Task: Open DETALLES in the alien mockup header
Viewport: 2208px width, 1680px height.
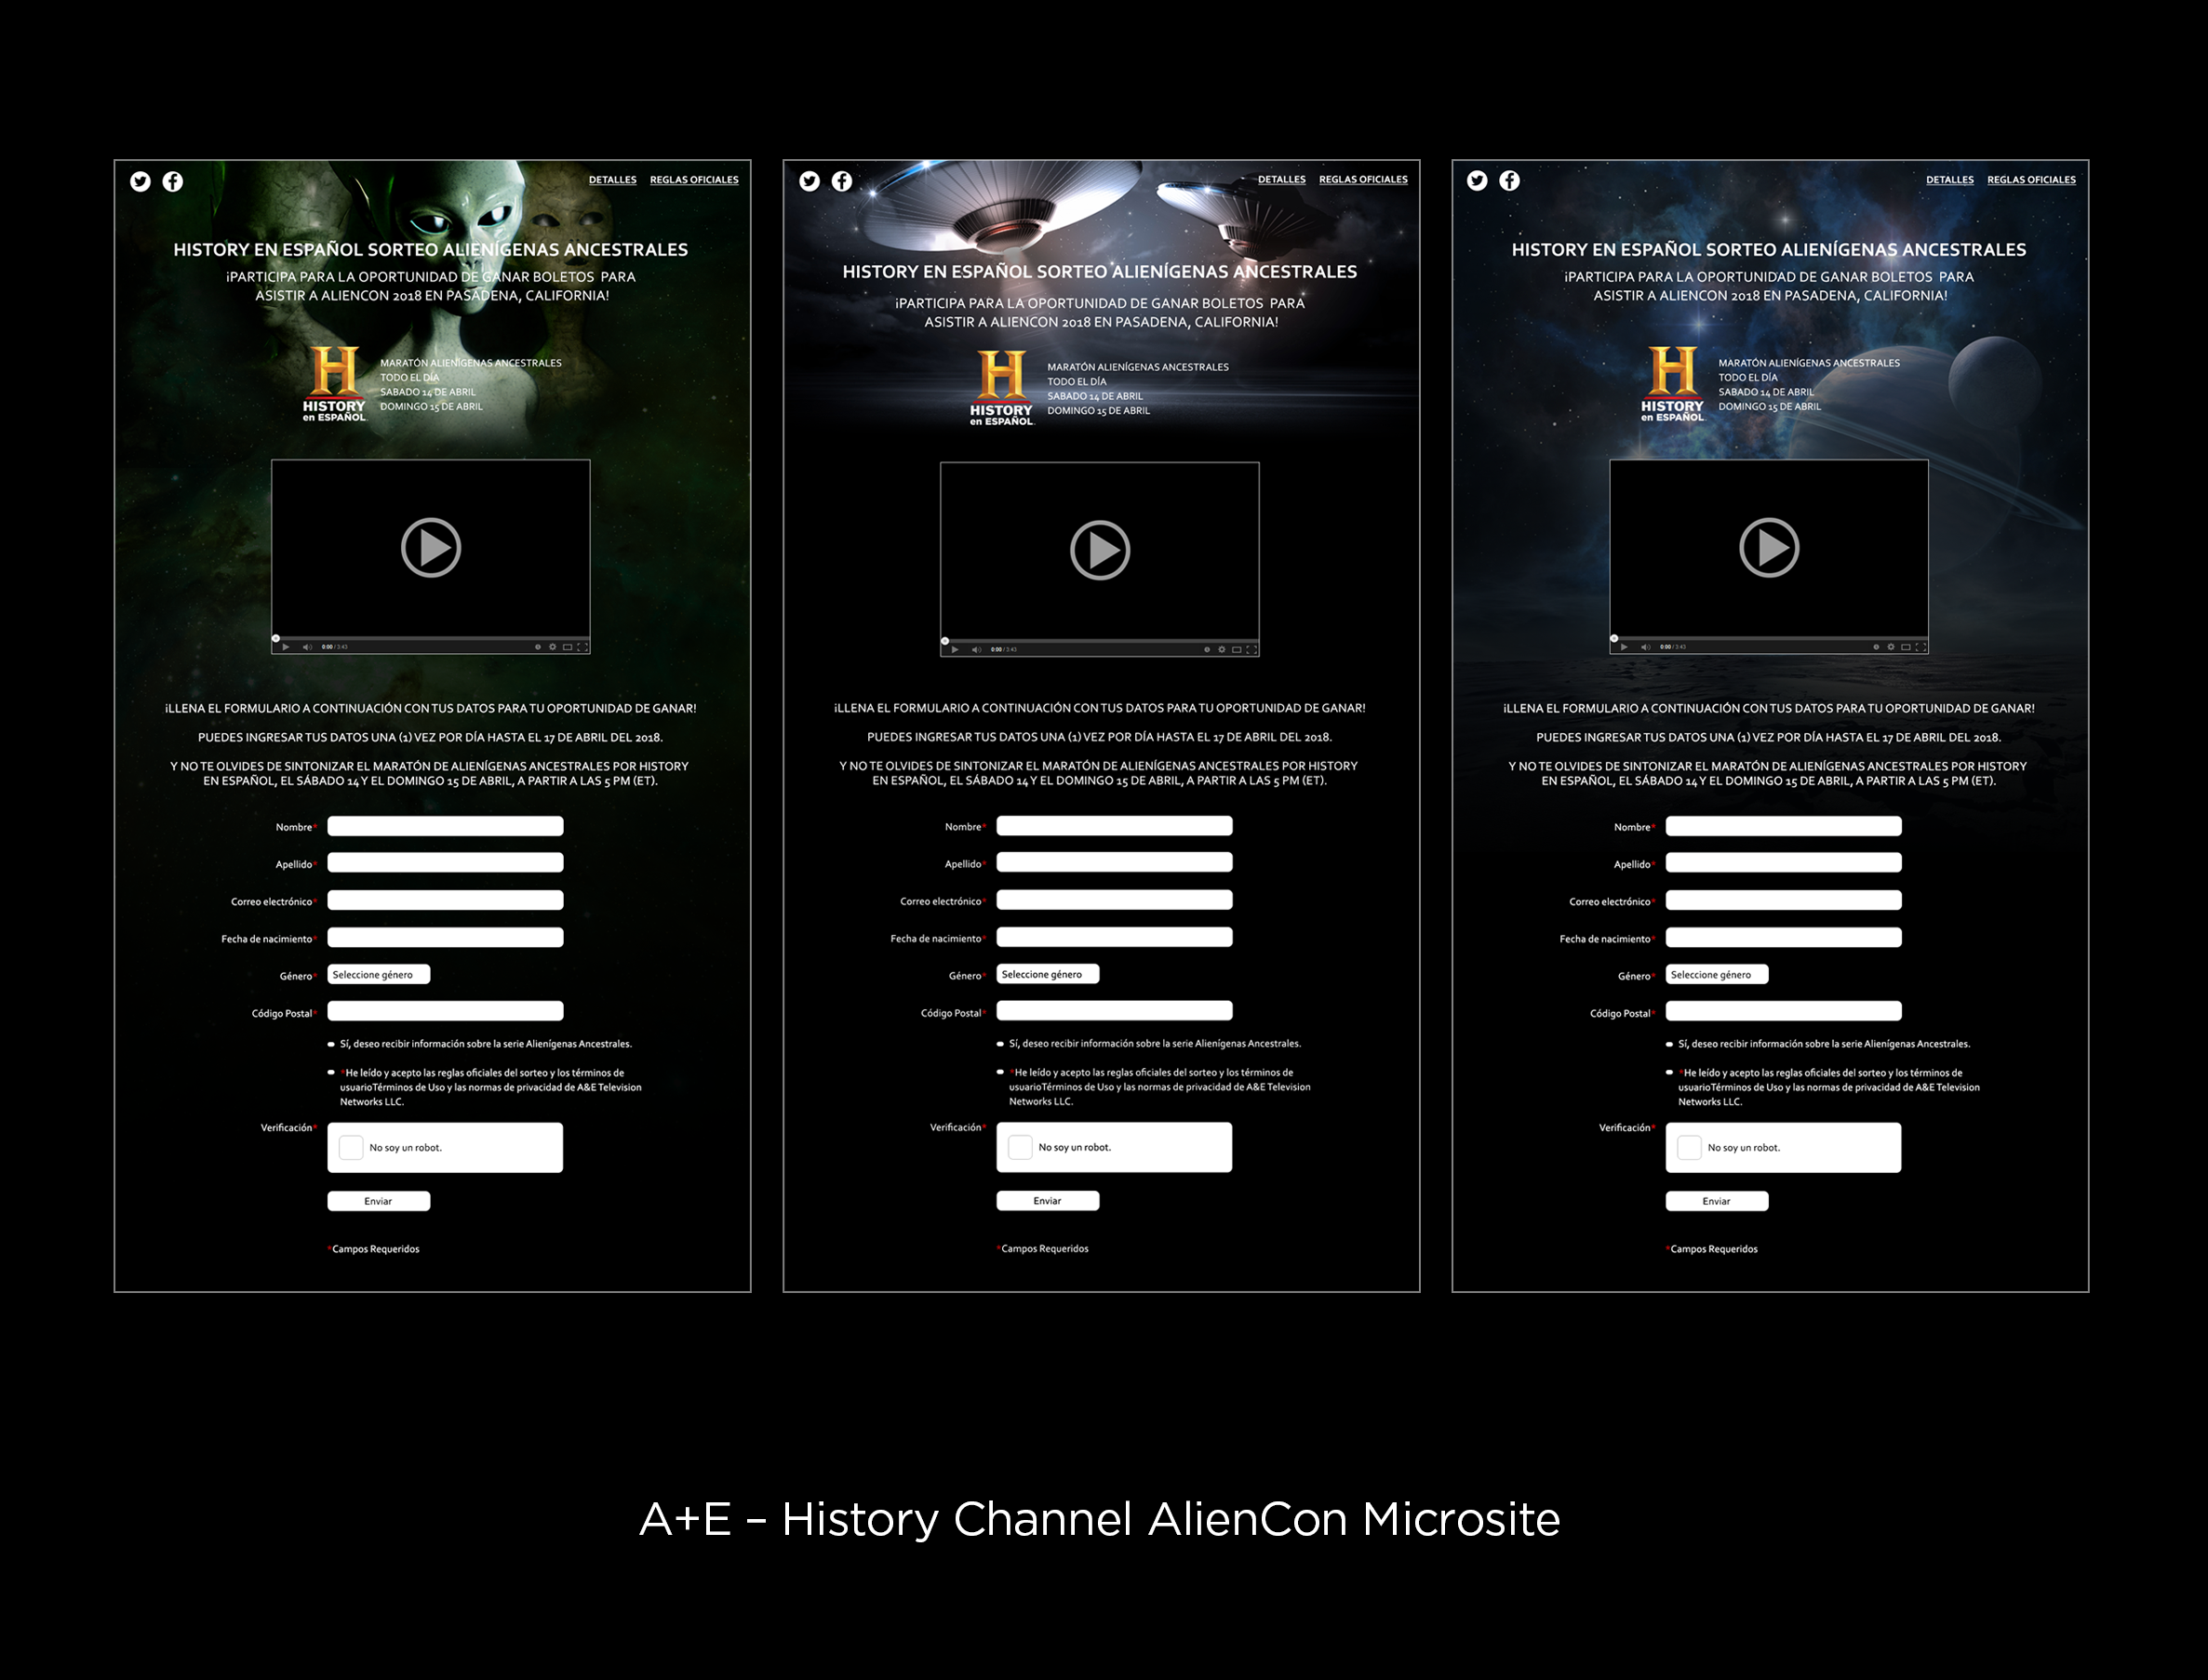Action: click(613, 180)
